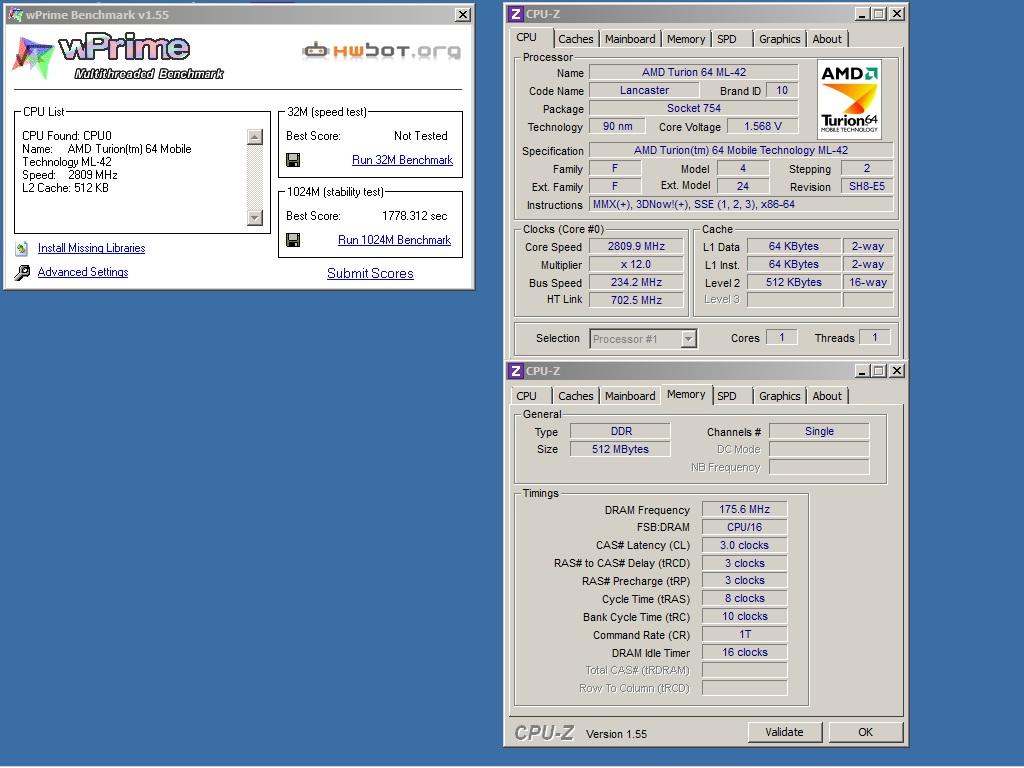Click the save icon for the 32M benchmark

[293, 160]
